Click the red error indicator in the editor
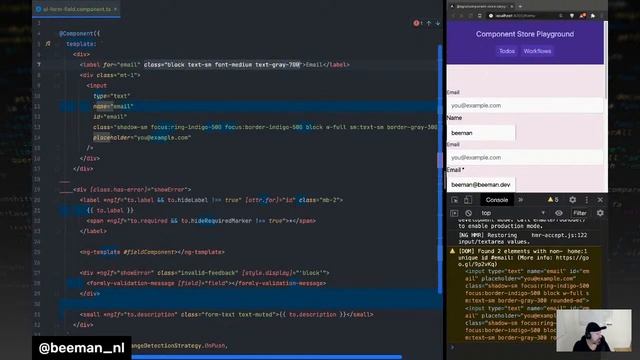The width and height of the screenshot is (640, 360). [417, 23]
